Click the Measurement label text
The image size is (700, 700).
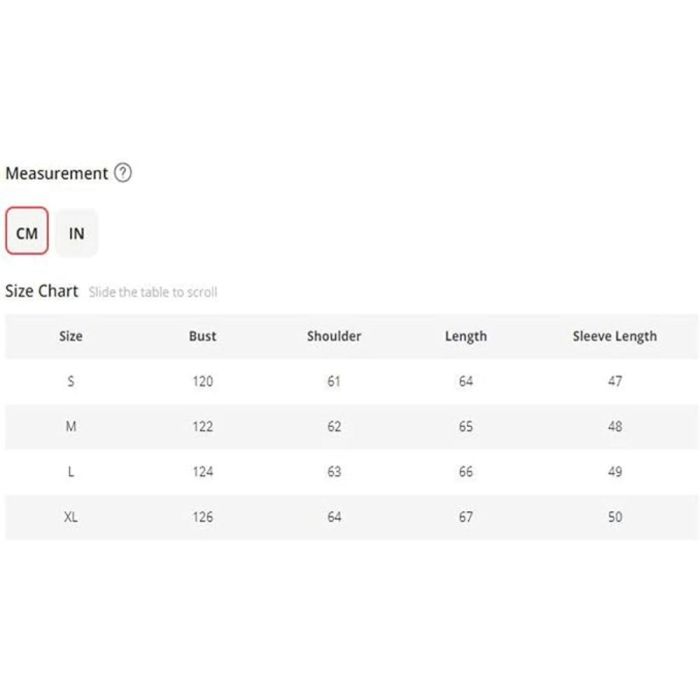(x=56, y=173)
